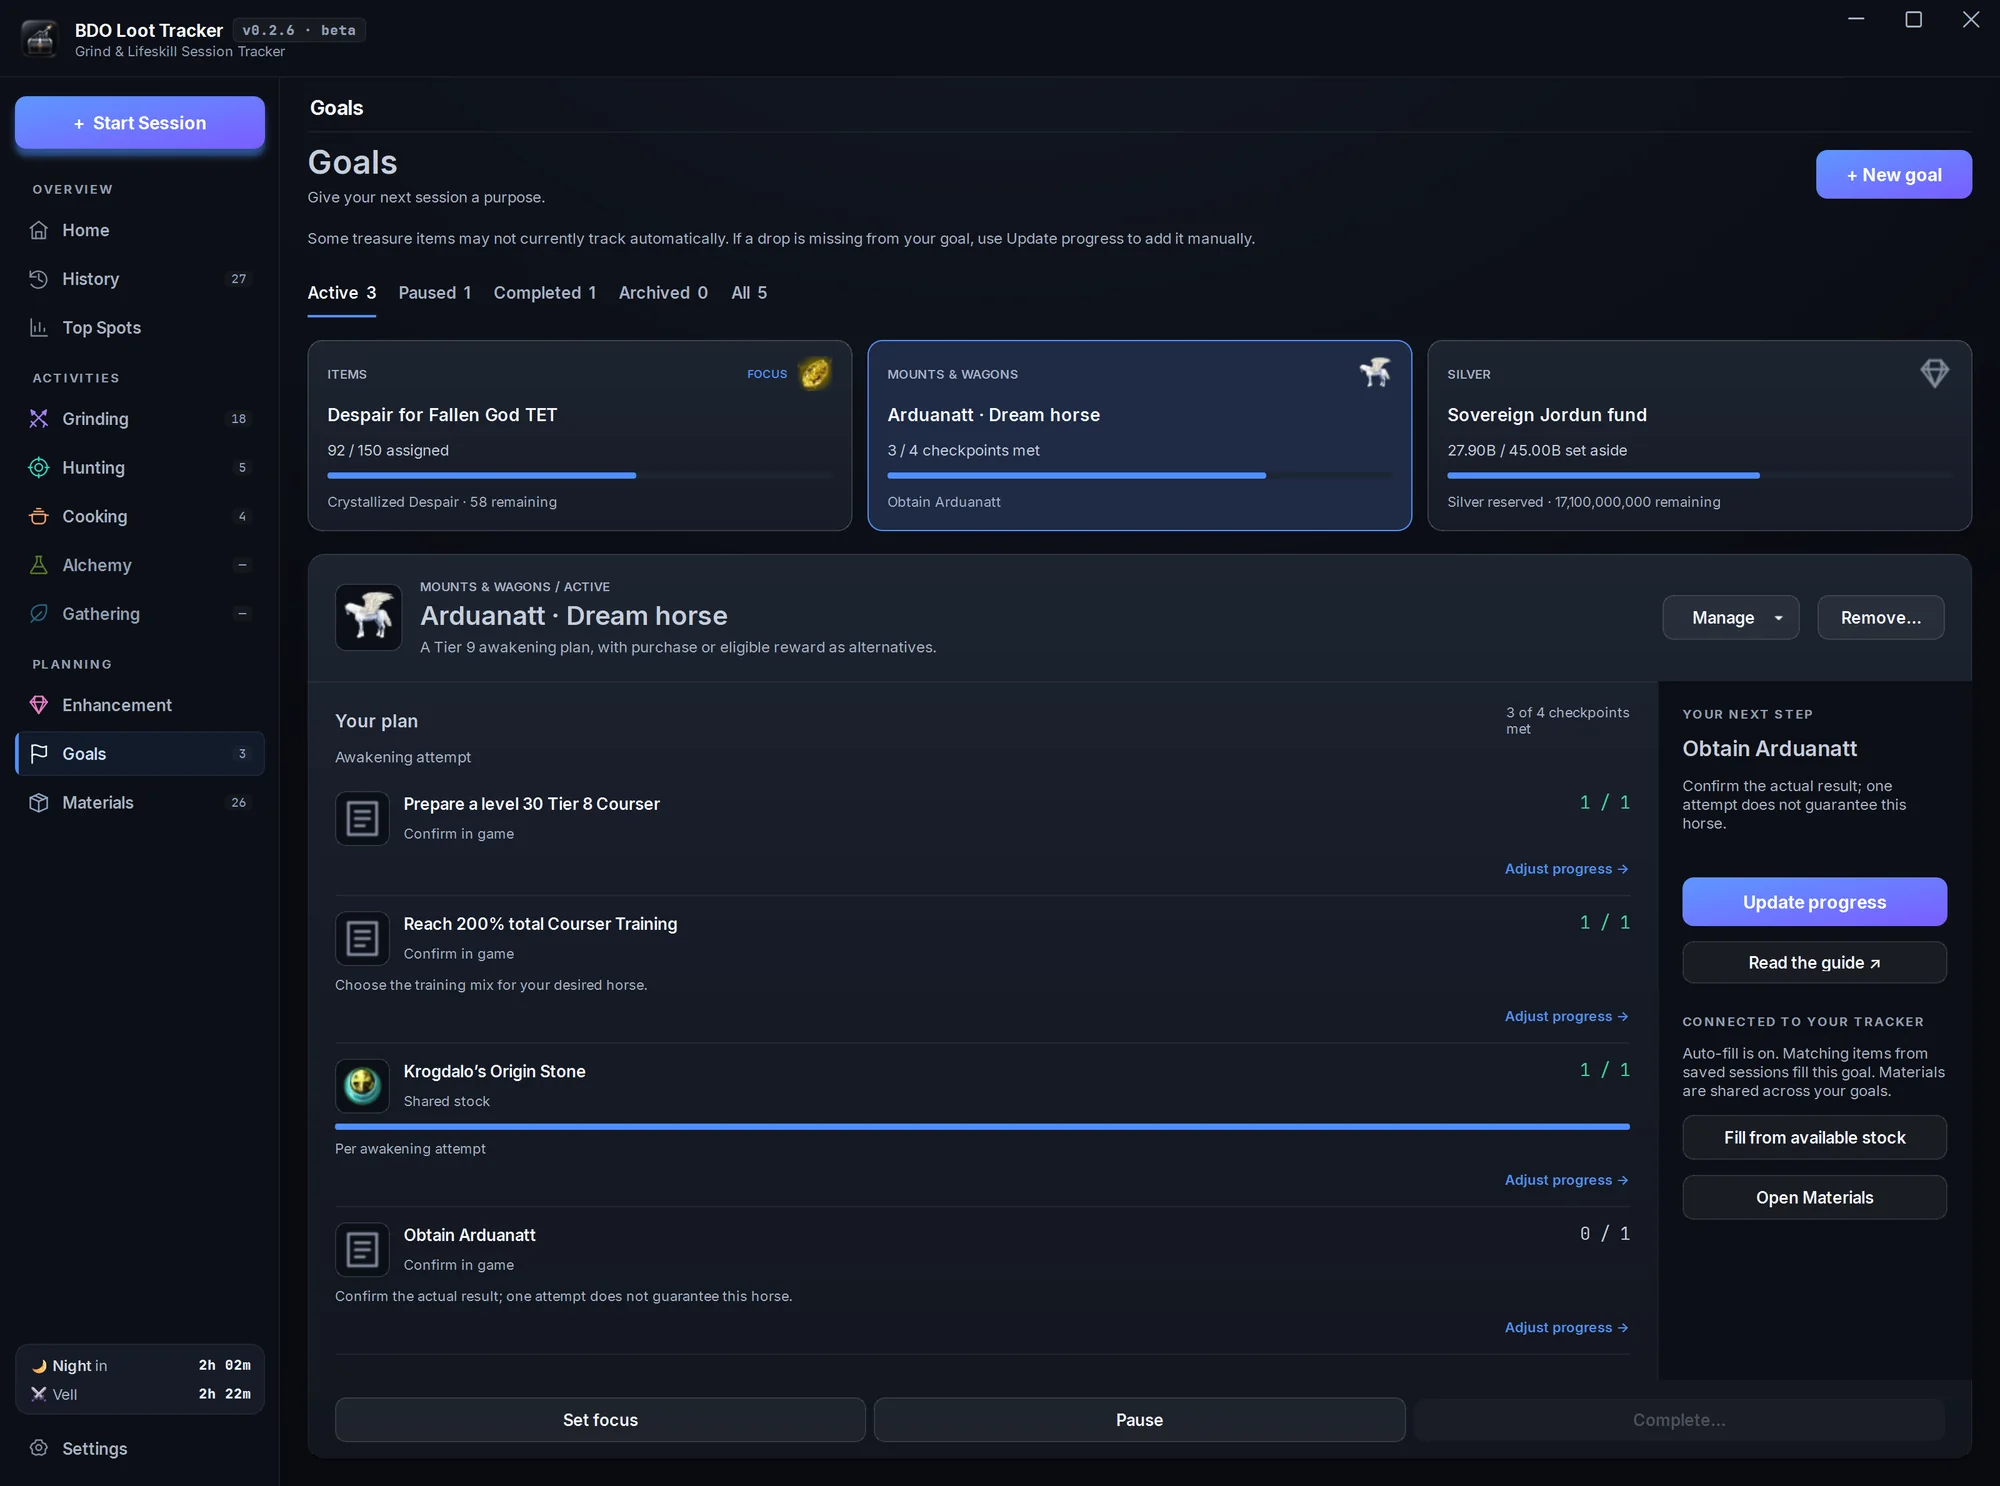
Task: Open Read the guide link
Action: coord(1814,963)
